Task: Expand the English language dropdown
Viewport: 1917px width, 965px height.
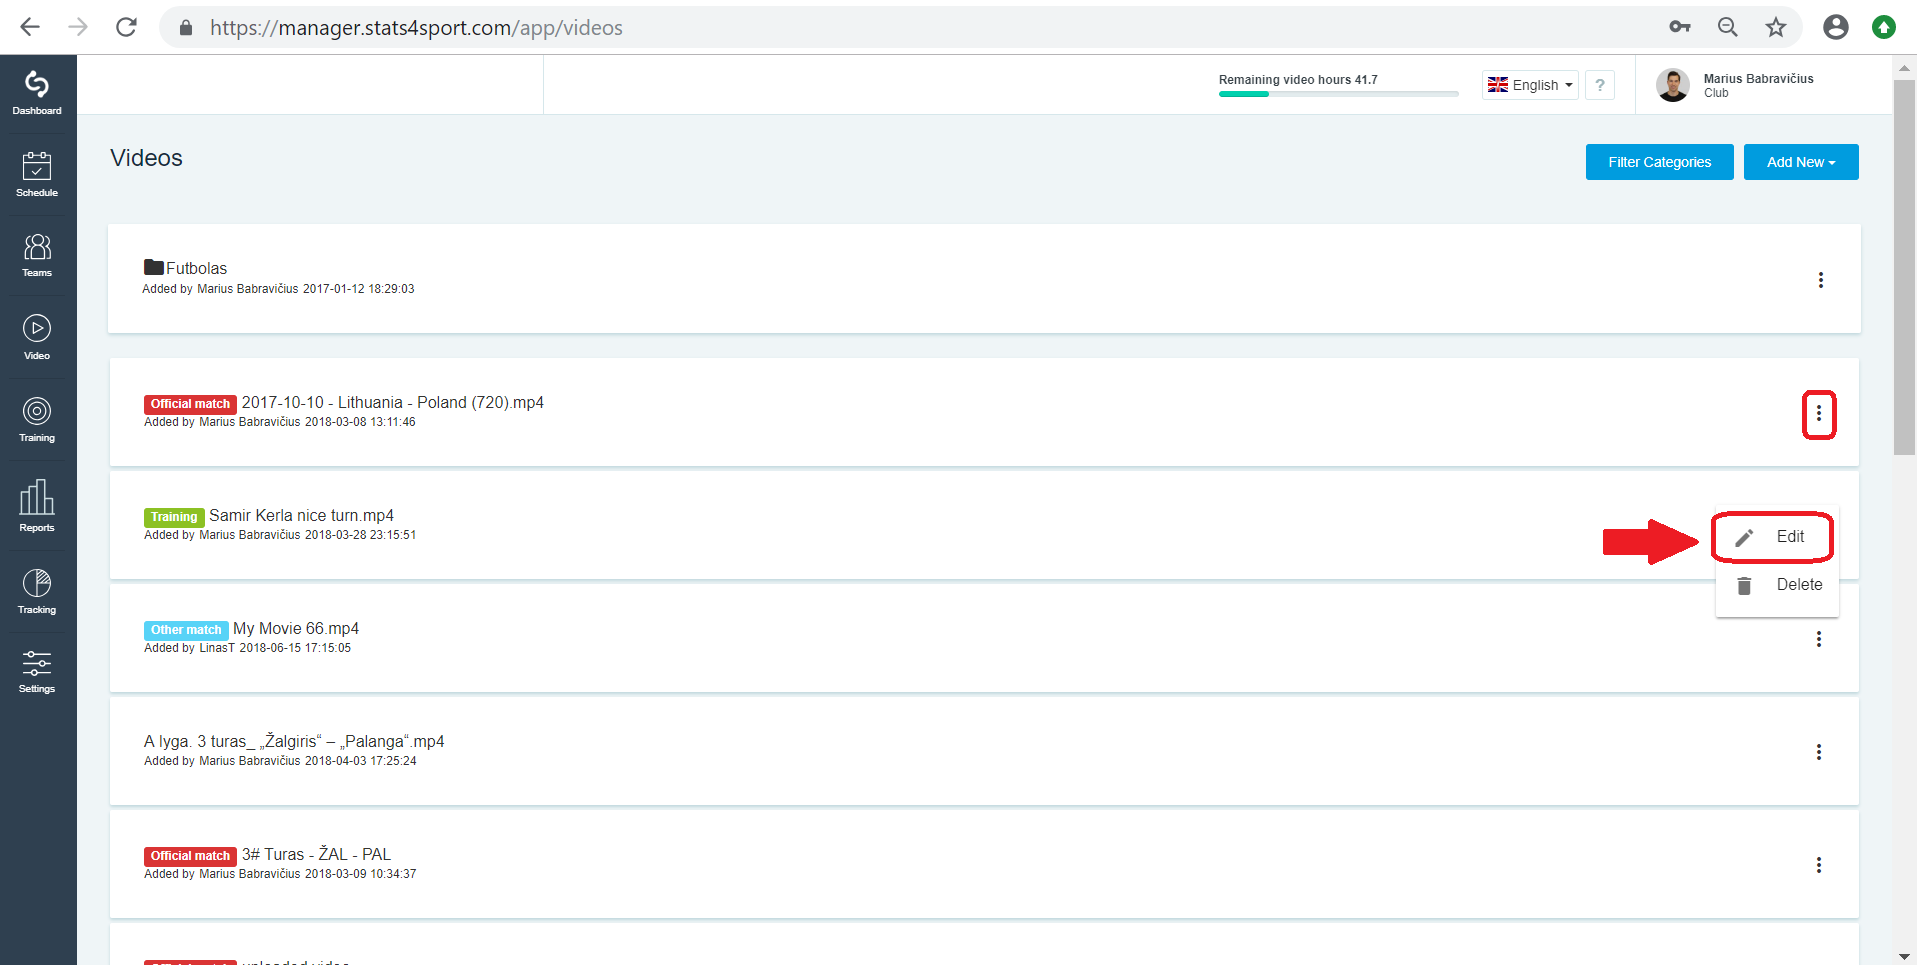Action: pyautogui.click(x=1530, y=85)
